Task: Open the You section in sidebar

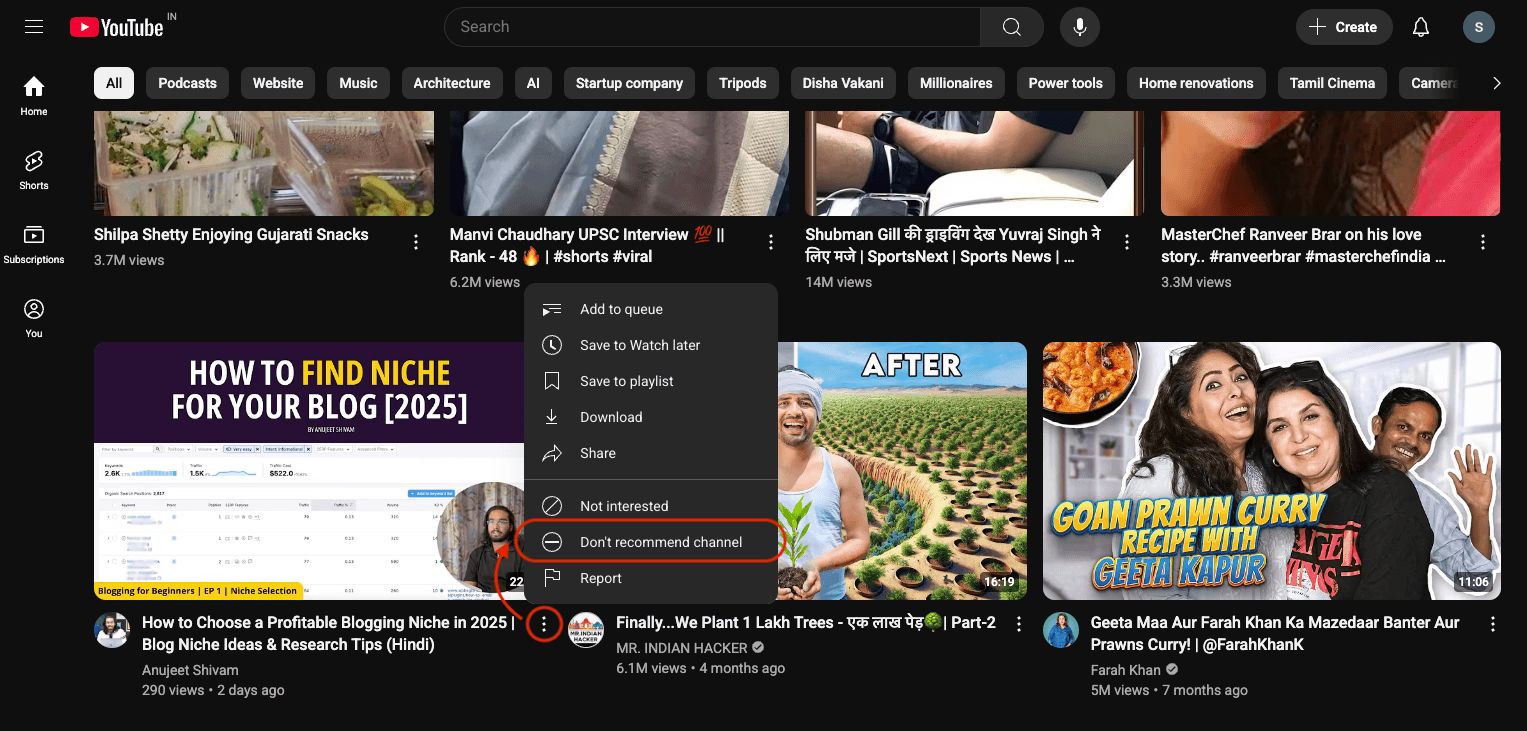Action: point(34,318)
